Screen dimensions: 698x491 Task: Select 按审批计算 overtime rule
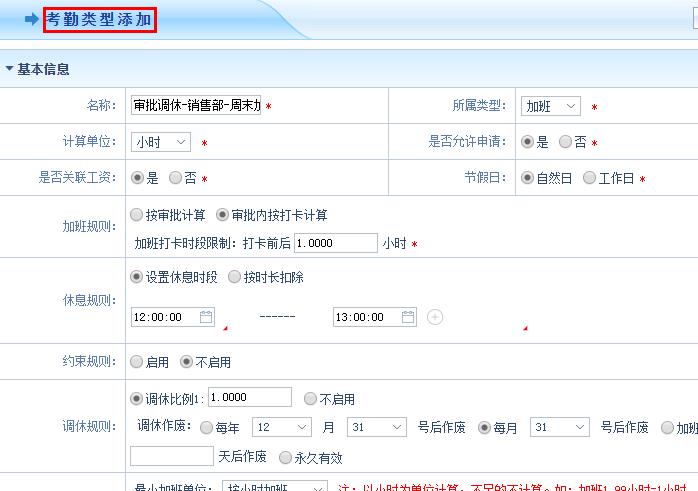point(137,215)
